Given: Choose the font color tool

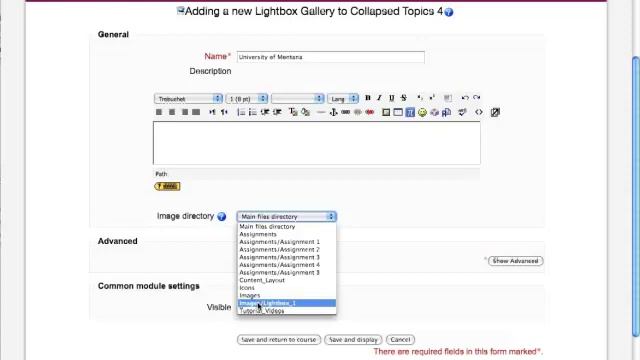Looking at the screenshot, I should click(293, 112).
